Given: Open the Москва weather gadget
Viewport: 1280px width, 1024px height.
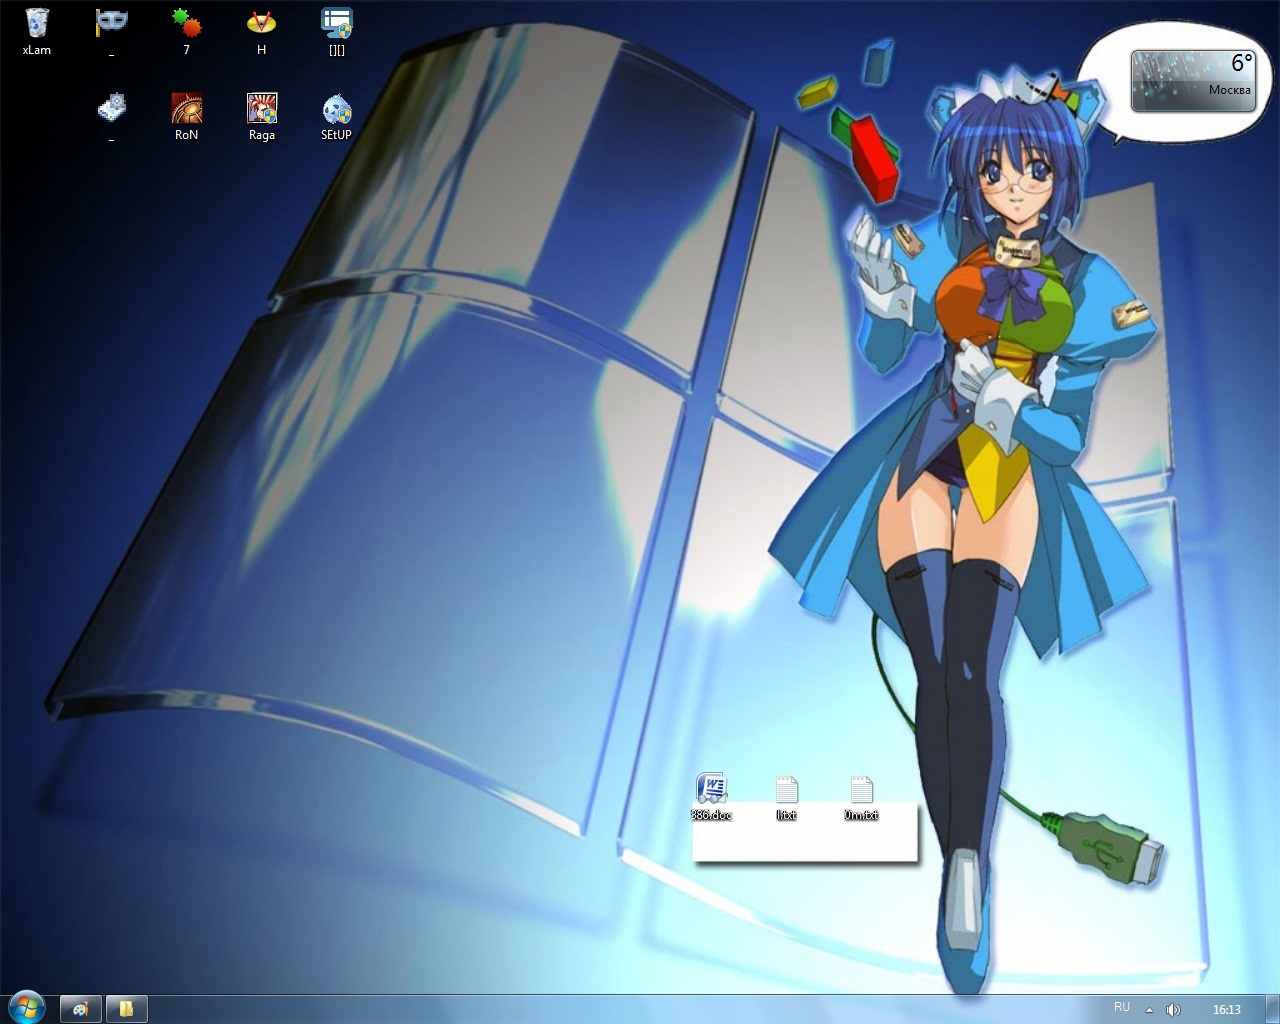Looking at the screenshot, I should [1193, 80].
